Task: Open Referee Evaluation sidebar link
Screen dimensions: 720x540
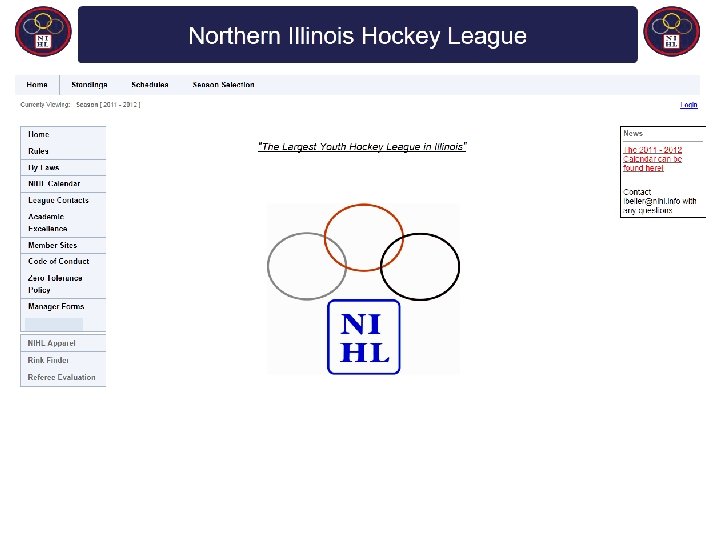Action: pyautogui.click(x=62, y=377)
